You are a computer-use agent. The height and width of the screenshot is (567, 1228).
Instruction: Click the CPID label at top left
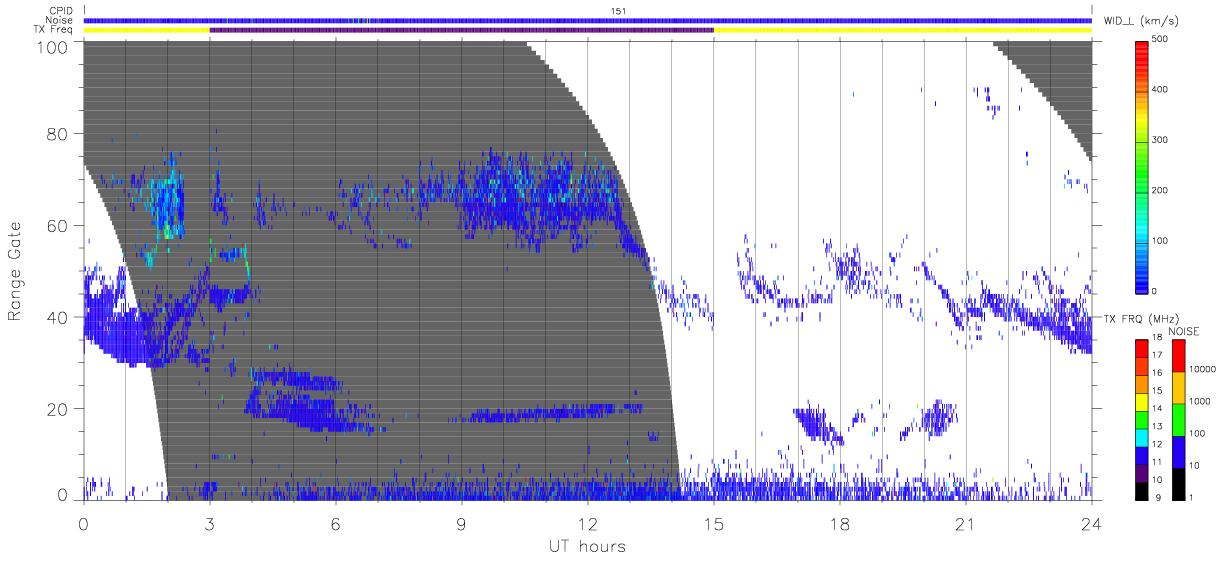61,11
